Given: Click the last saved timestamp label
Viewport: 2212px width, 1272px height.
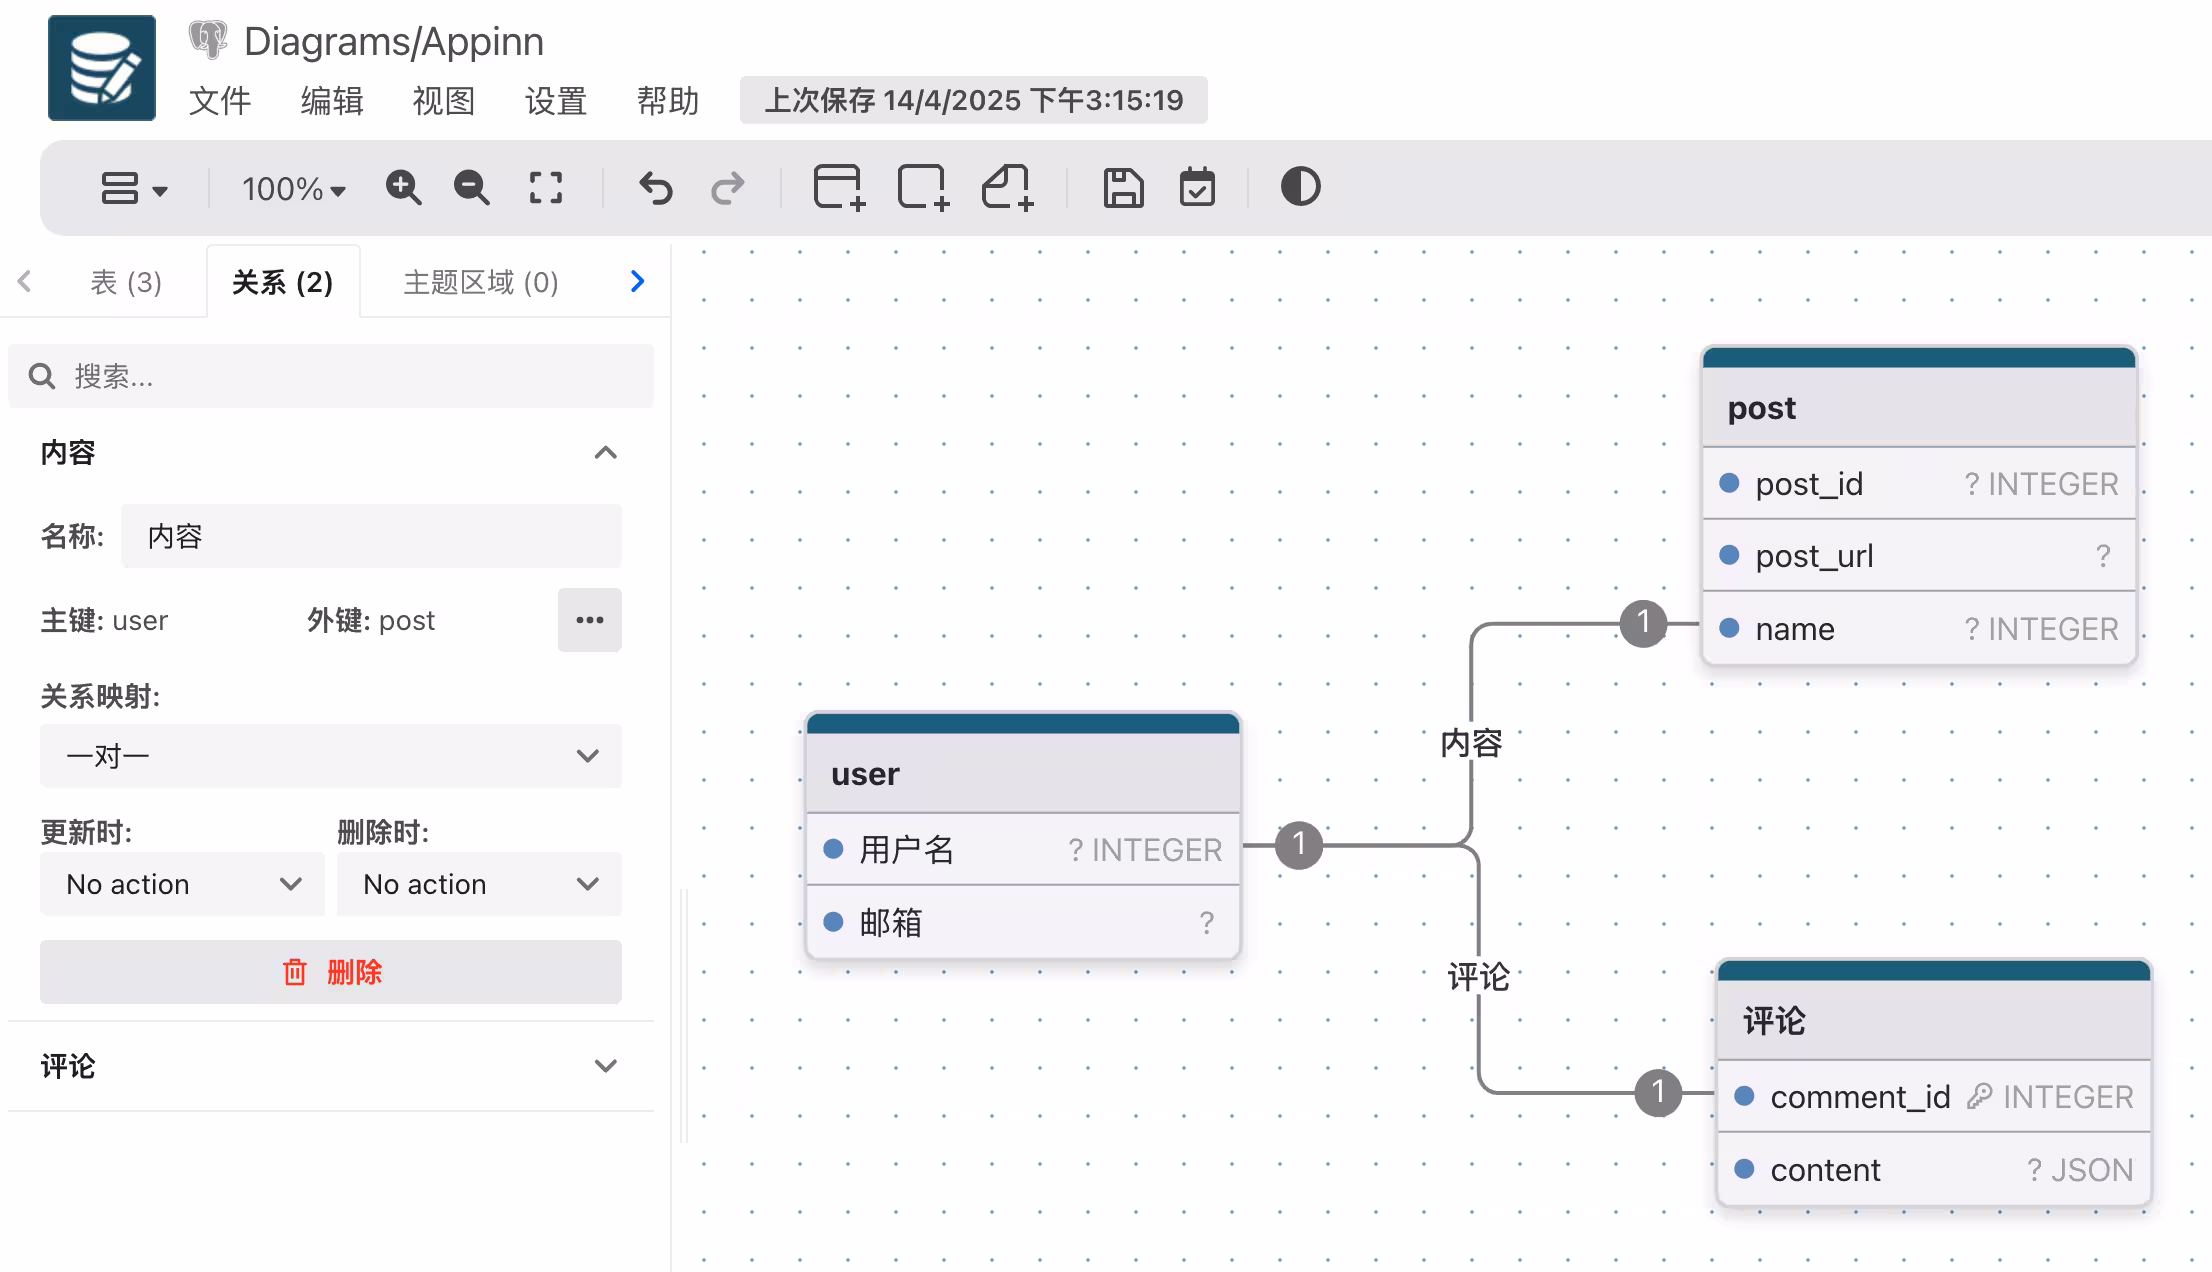Looking at the screenshot, I should [x=973, y=100].
